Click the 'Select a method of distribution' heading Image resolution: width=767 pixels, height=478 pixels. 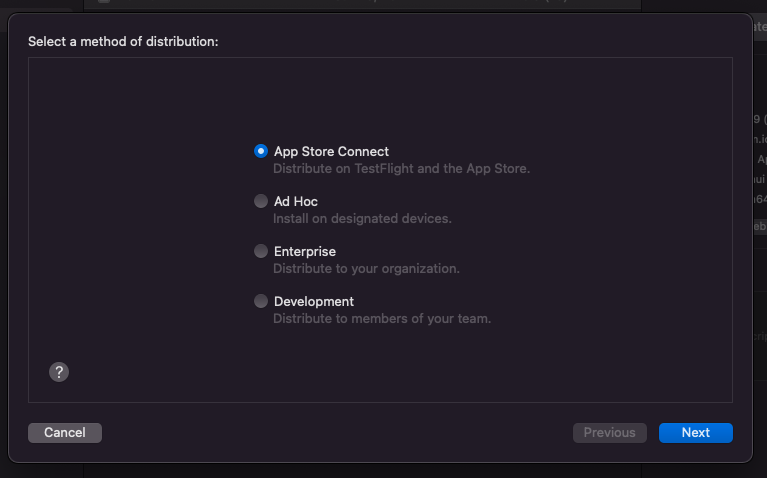pos(123,42)
